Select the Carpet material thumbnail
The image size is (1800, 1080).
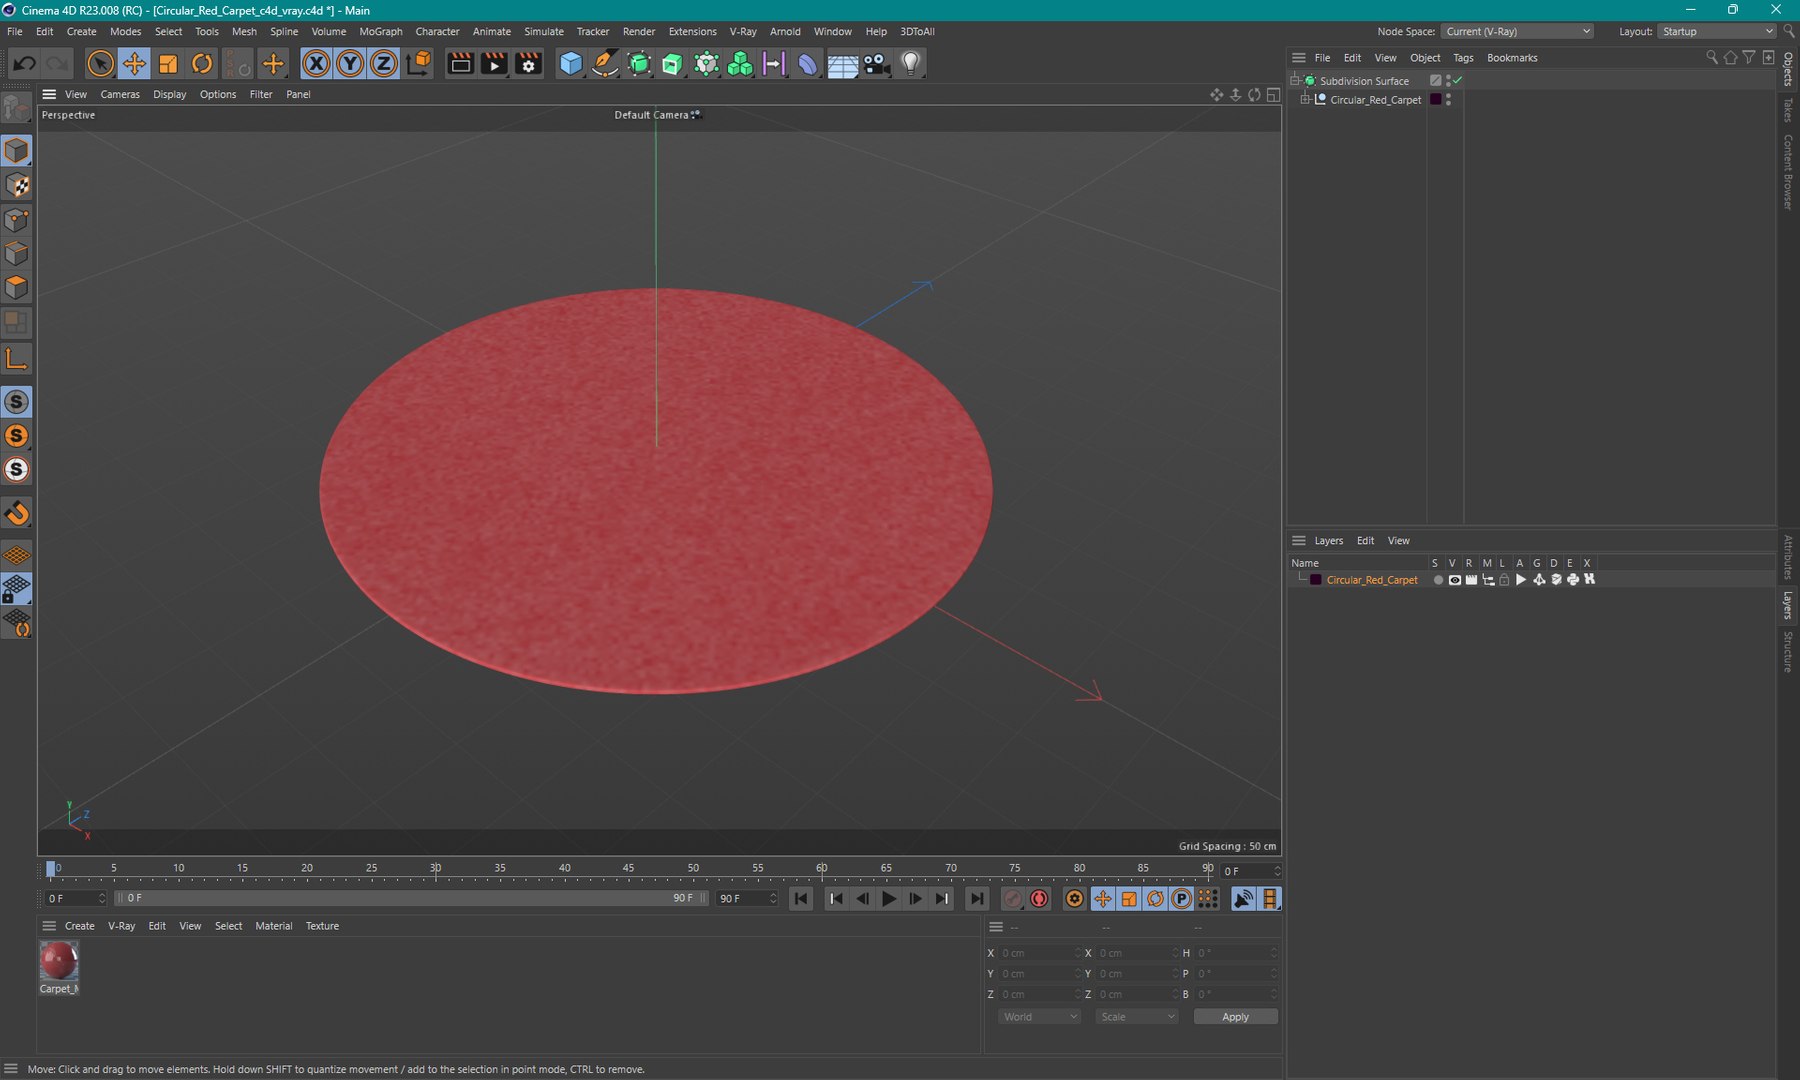click(x=59, y=961)
